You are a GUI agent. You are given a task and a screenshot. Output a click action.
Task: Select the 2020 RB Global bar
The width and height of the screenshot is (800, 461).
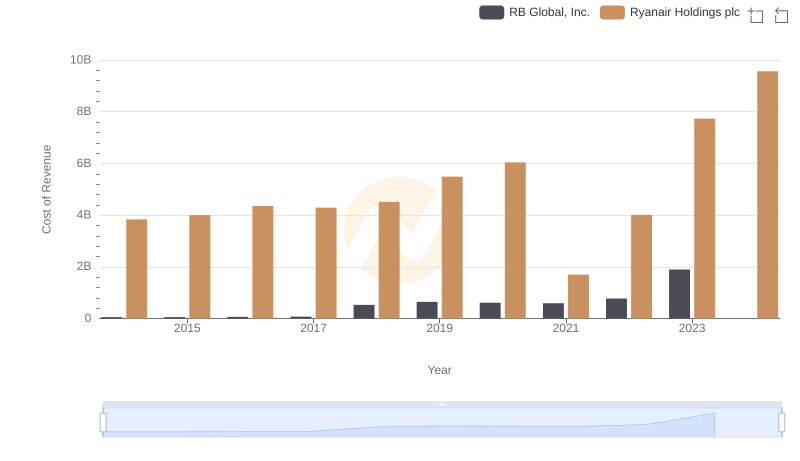pos(490,311)
